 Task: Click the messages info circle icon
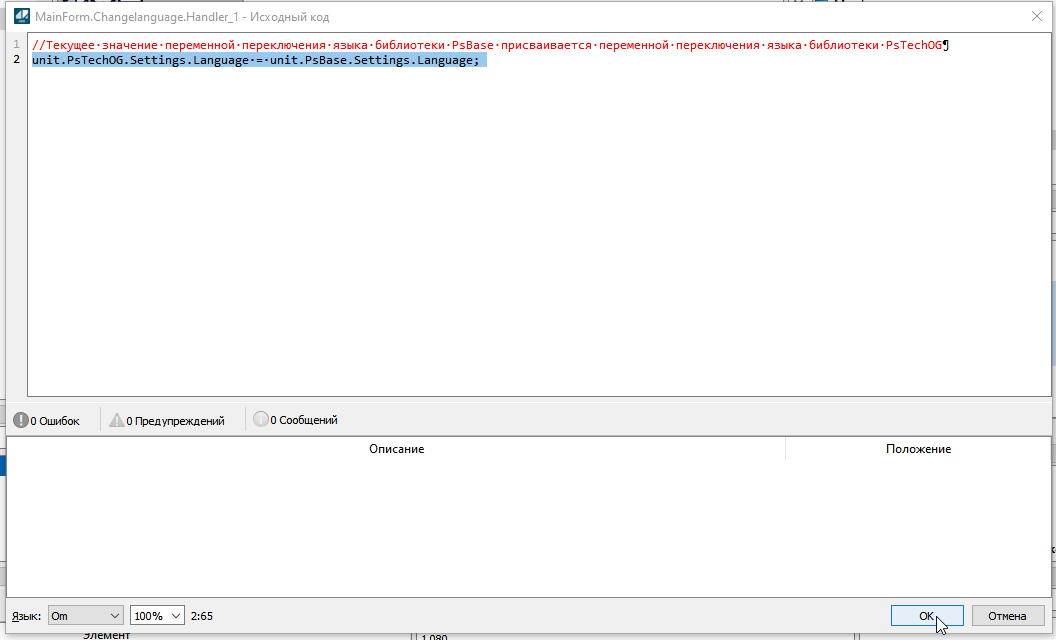click(261, 420)
